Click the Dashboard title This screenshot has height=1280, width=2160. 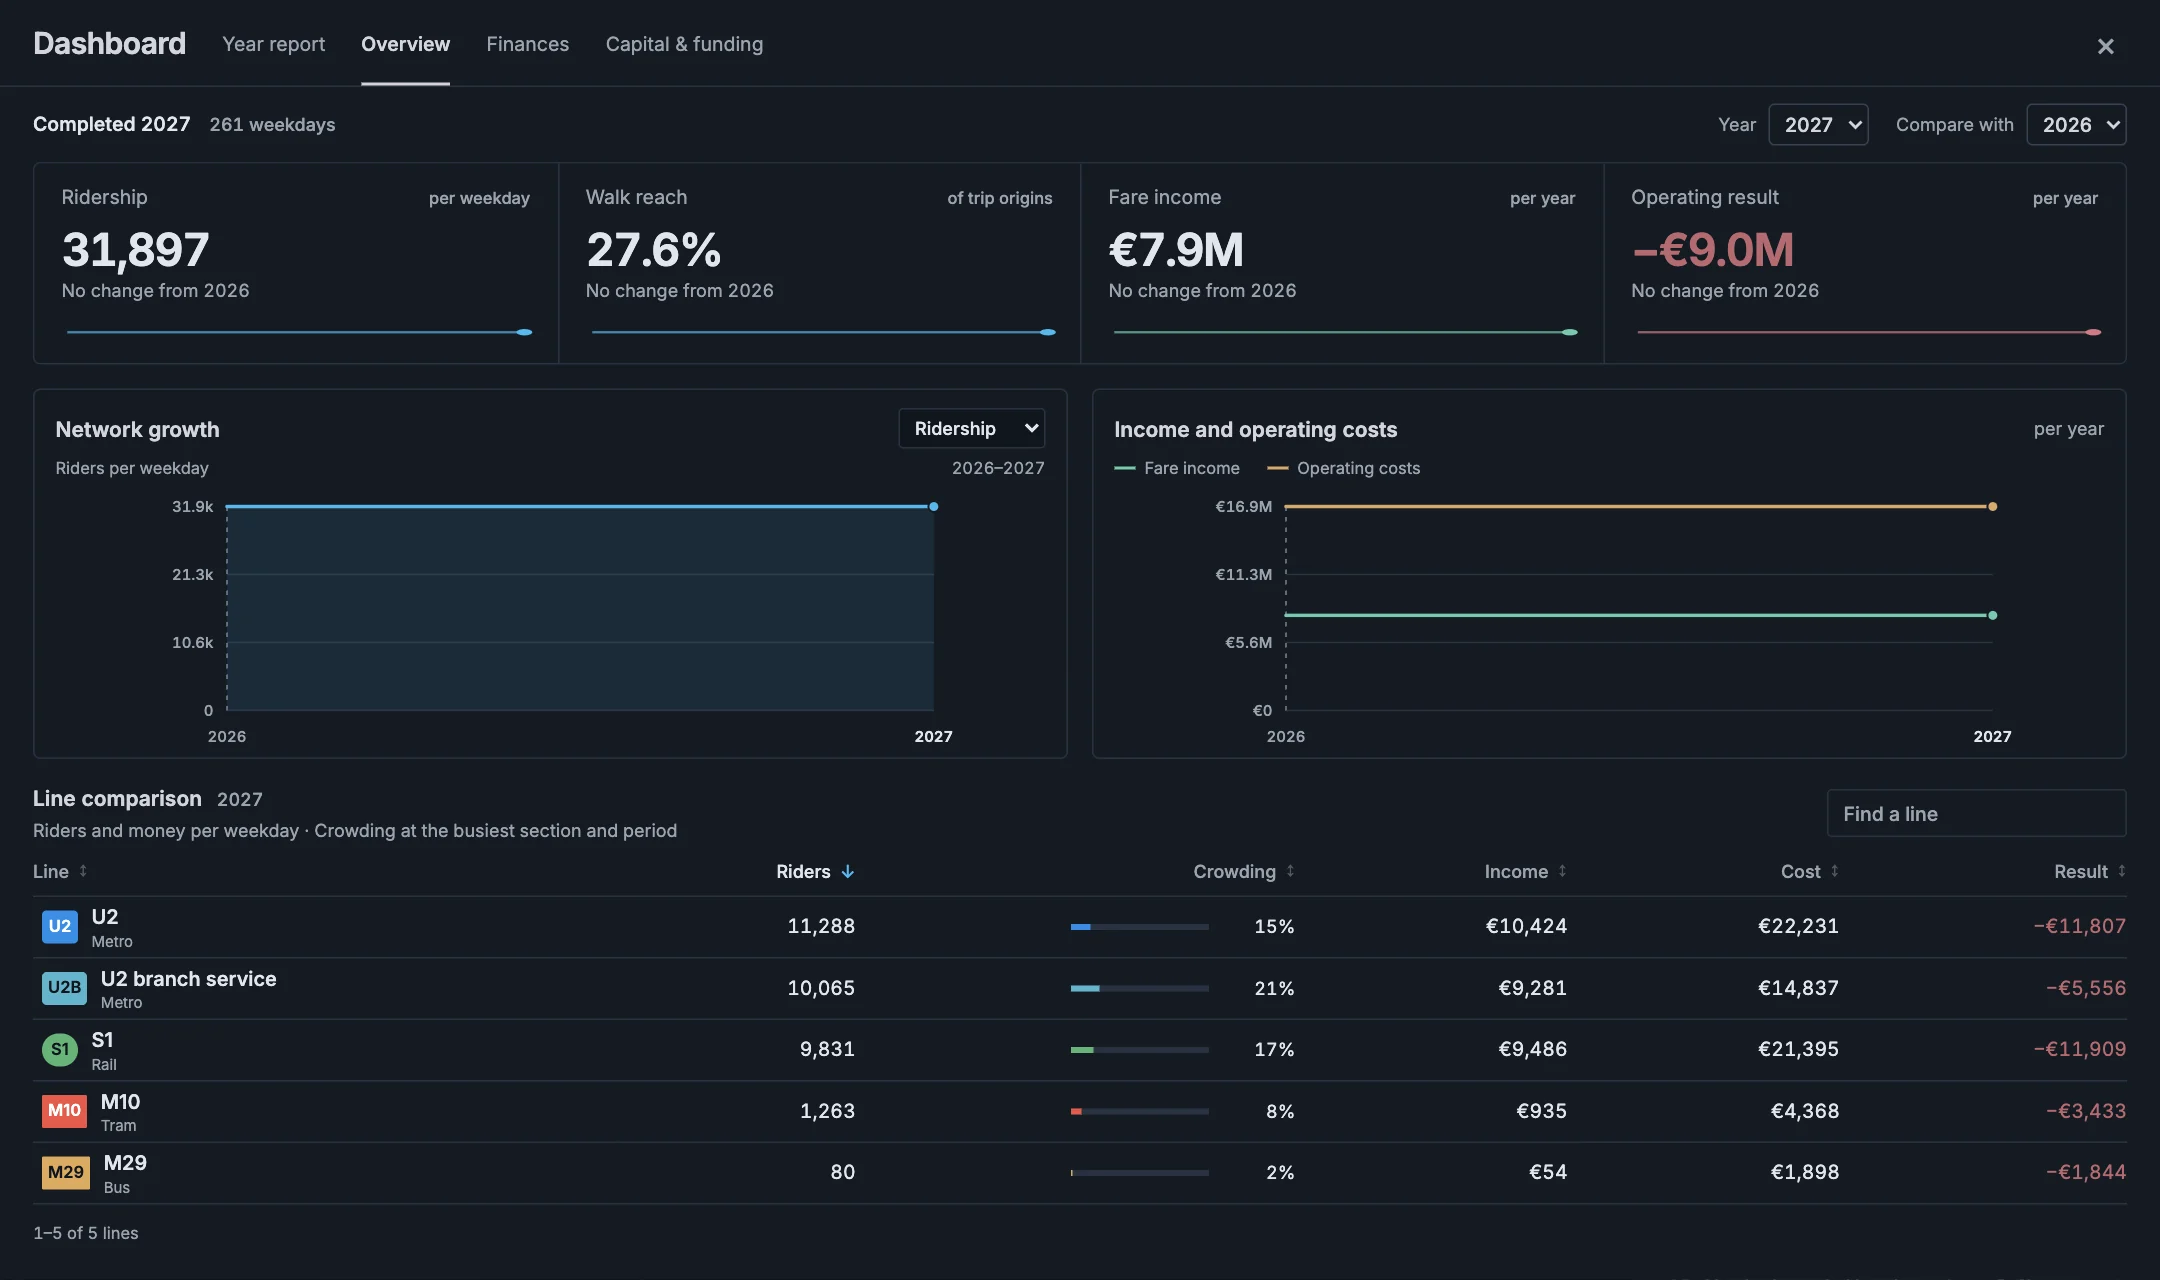[109, 44]
